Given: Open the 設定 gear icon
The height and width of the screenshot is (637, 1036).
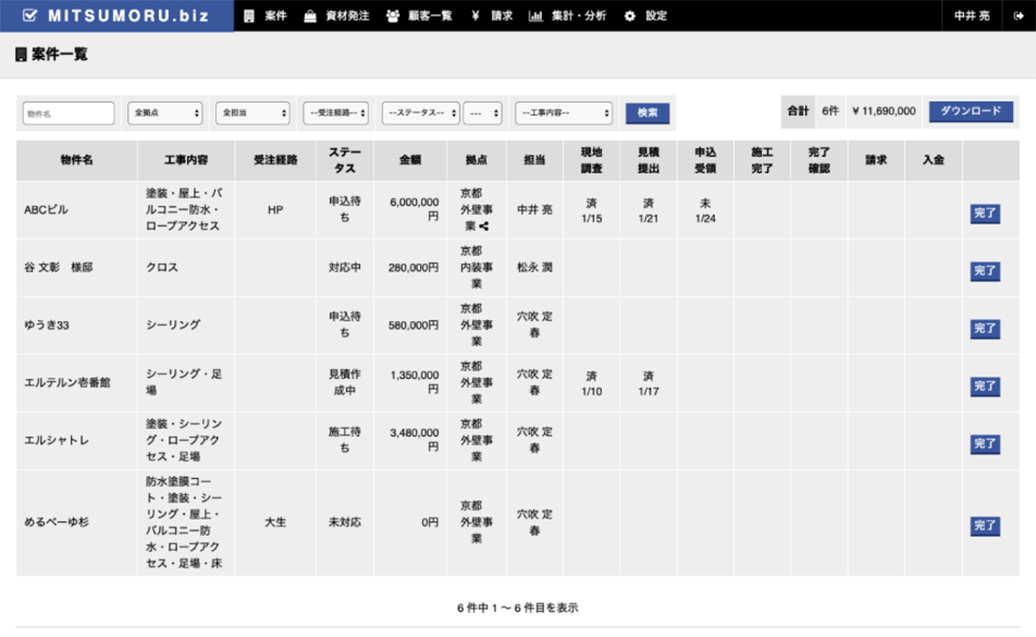Looking at the screenshot, I should click(x=630, y=15).
